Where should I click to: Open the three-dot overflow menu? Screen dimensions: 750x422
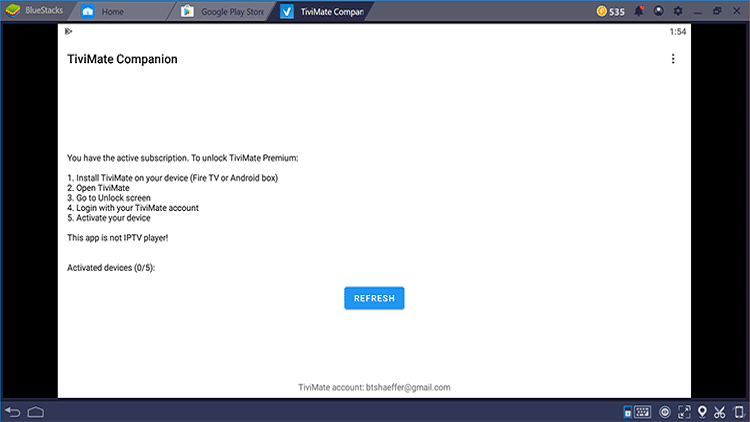click(x=673, y=59)
